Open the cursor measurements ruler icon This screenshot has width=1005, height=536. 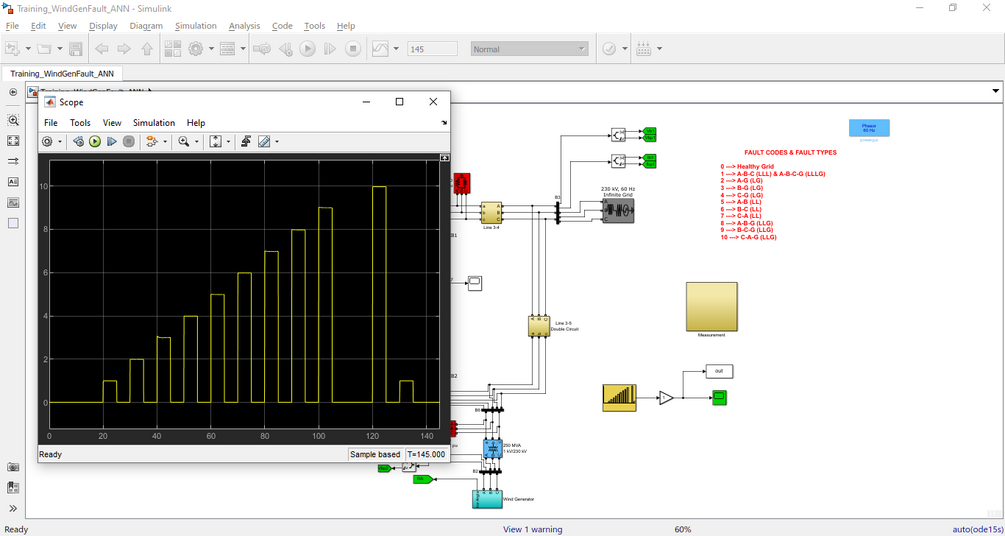coord(265,142)
